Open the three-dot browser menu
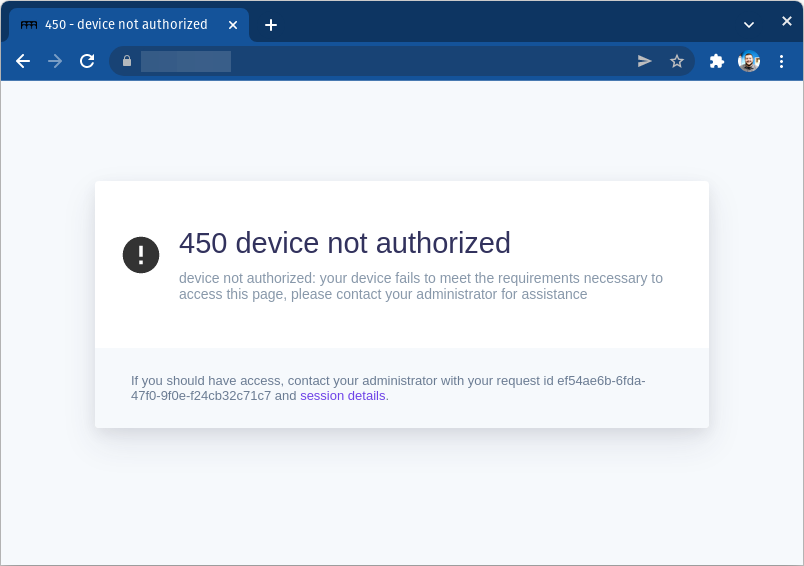804x566 pixels. tap(781, 61)
